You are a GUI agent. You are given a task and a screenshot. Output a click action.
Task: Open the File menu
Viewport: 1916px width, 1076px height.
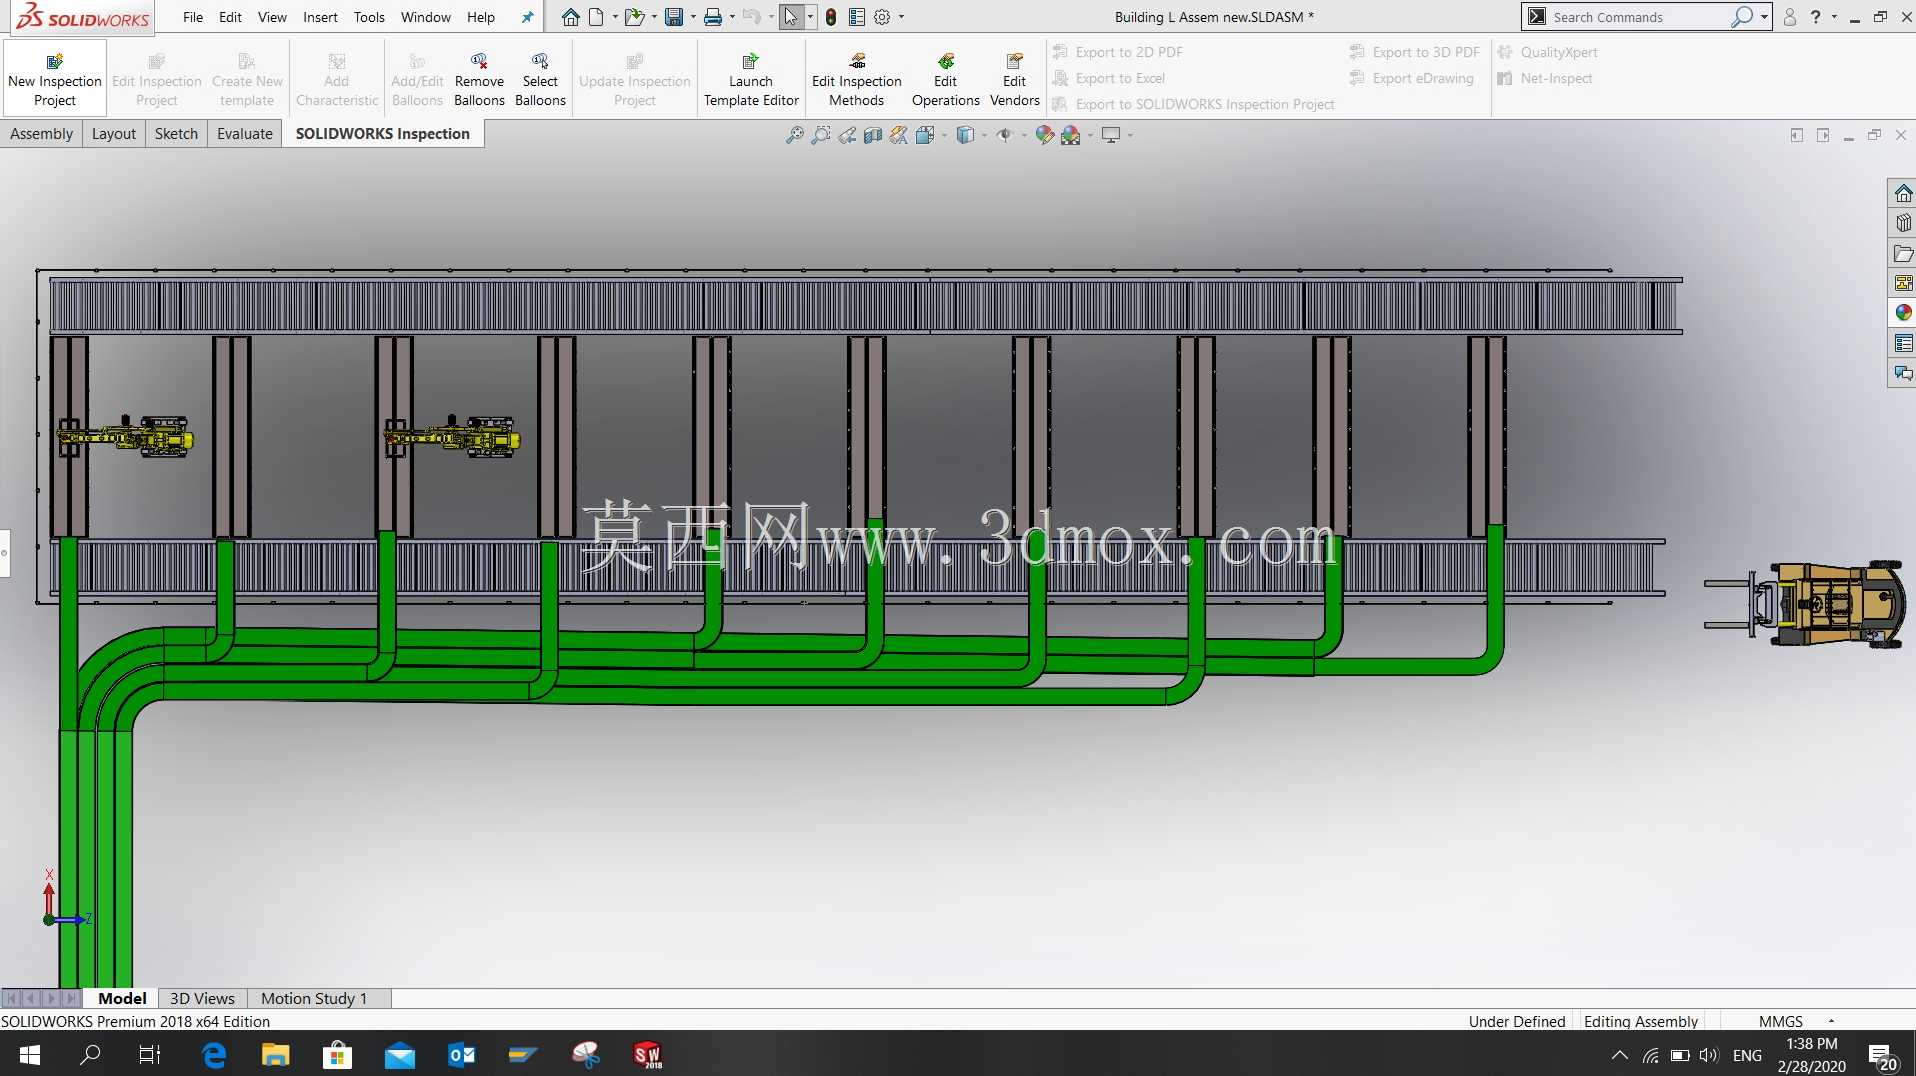point(193,17)
